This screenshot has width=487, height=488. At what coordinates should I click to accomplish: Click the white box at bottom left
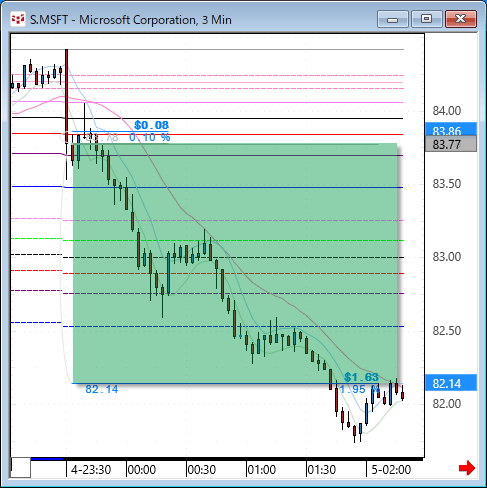click(21, 468)
